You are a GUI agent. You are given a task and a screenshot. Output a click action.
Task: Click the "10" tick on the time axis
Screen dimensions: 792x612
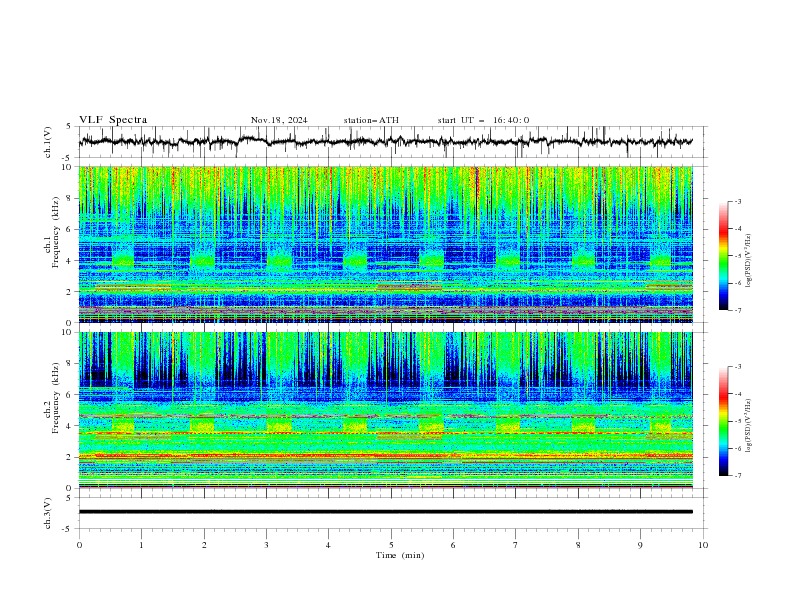(x=703, y=545)
